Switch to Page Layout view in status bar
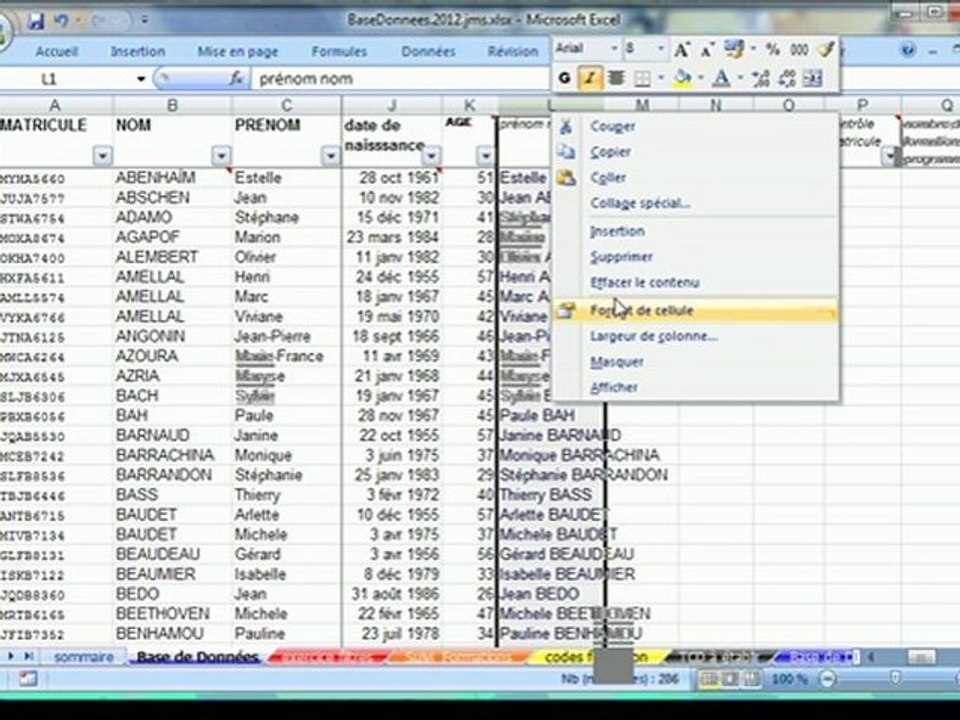Image resolution: width=960 pixels, height=720 pixels. (730, 678)
